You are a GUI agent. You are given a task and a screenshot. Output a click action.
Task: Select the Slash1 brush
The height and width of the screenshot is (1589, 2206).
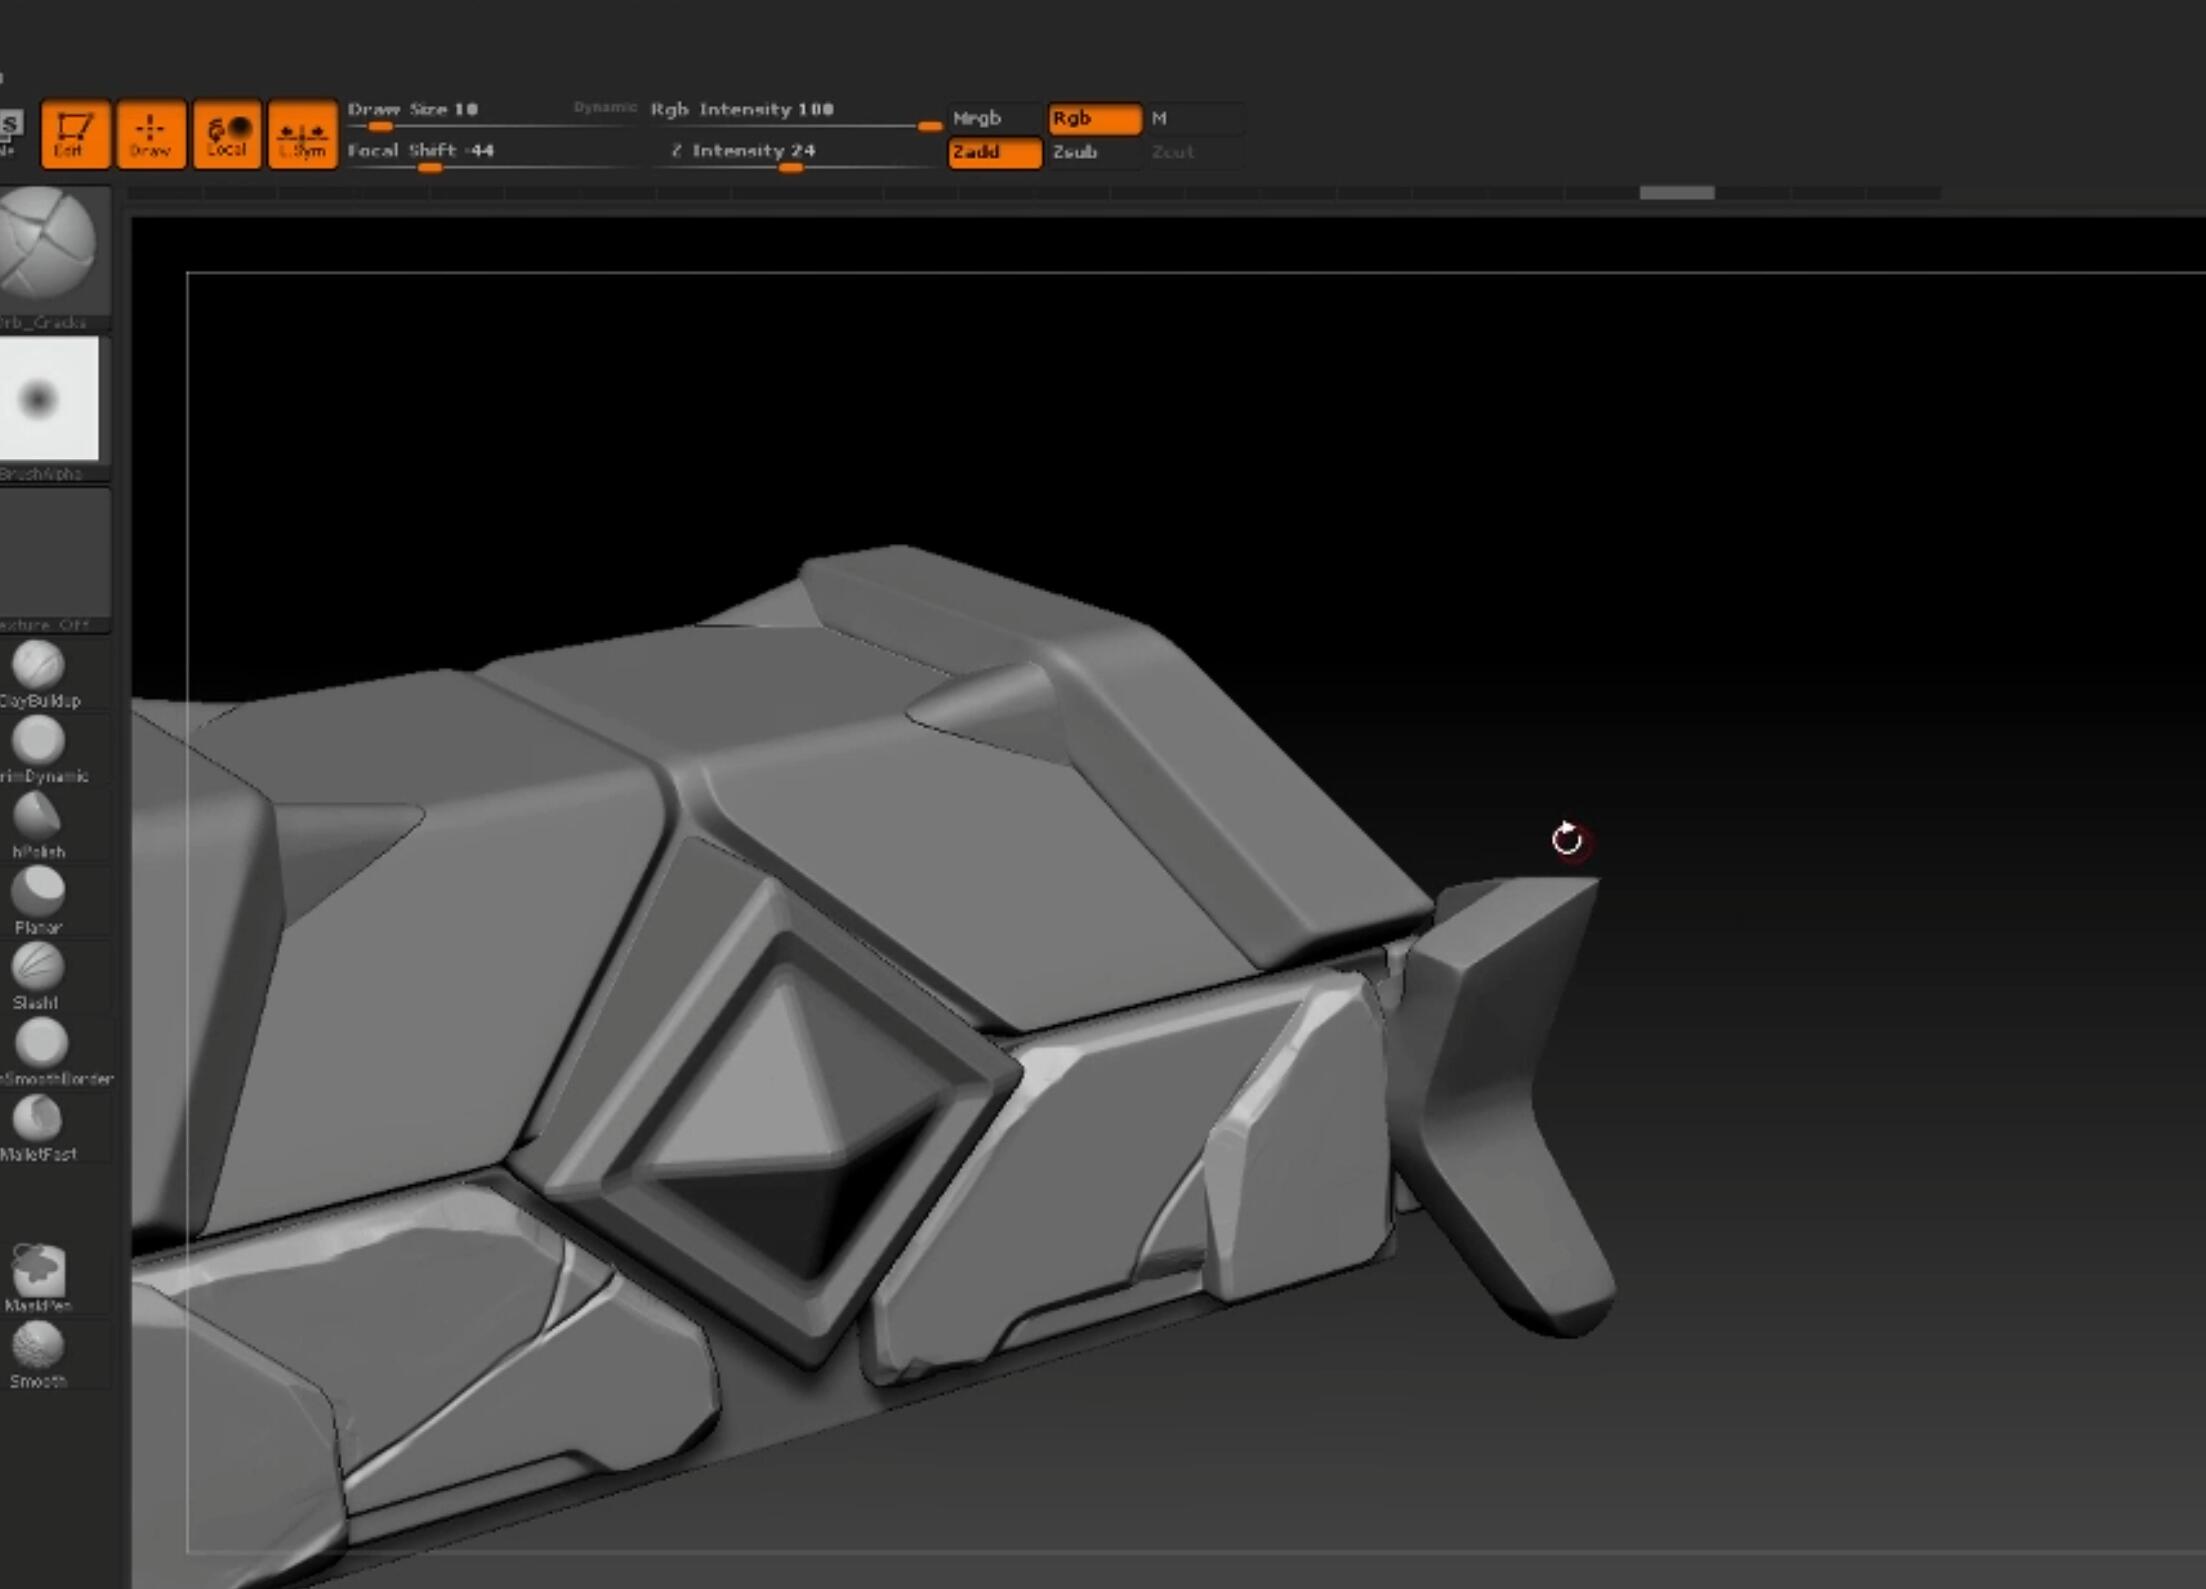click(38, 976)
